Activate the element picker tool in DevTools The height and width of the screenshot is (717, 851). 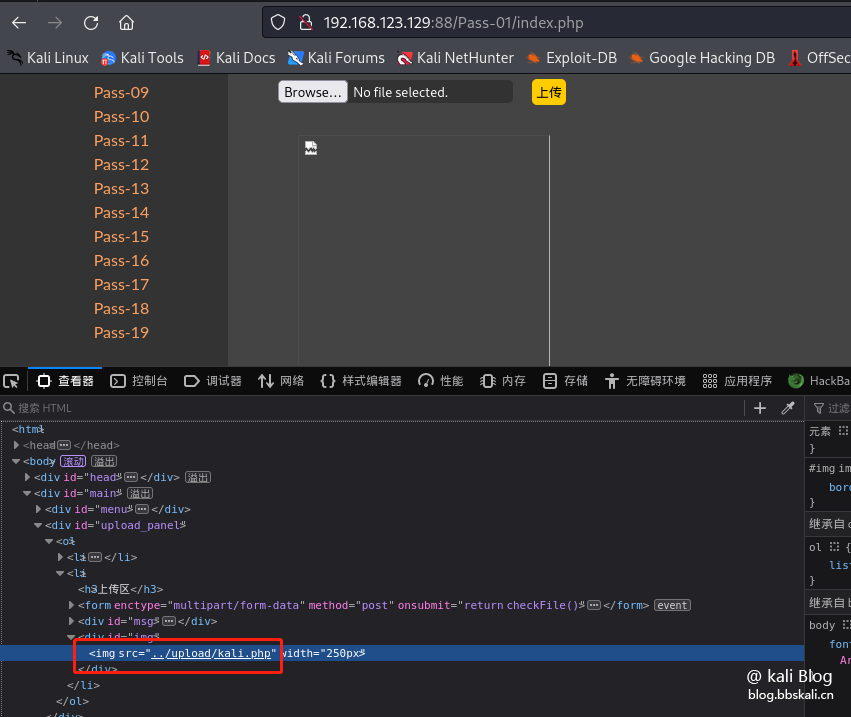[12, 381]
